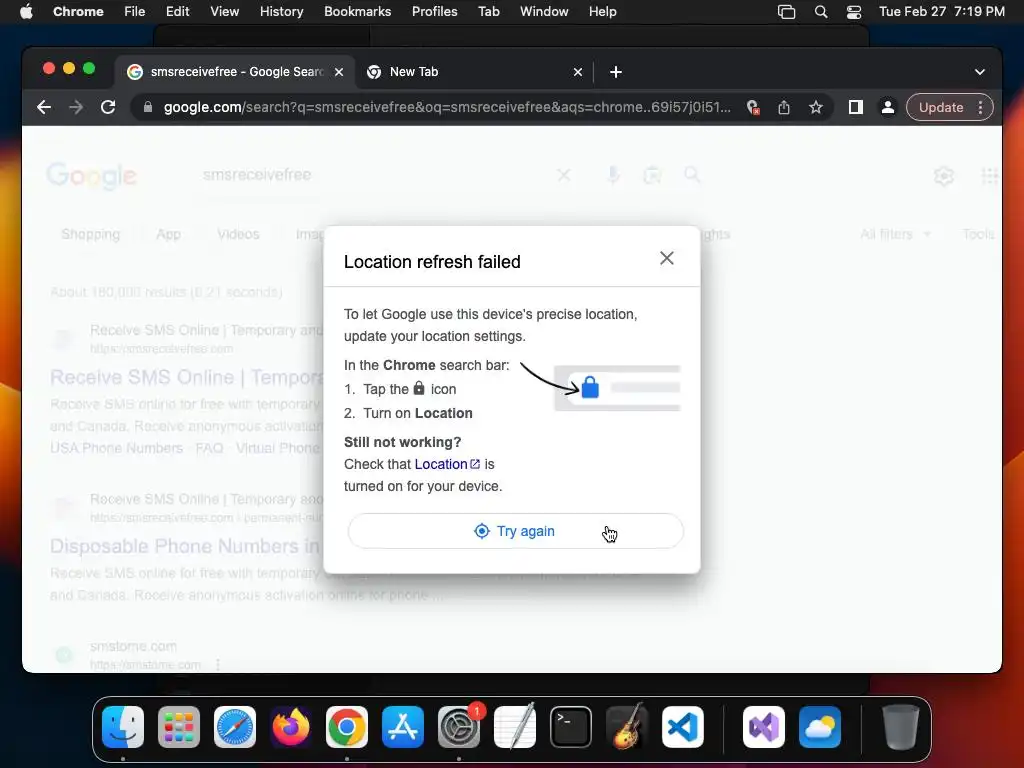Open Chrome three-dot menu
This screenshot has height=768, width=1024.
(x=981, y=107)
